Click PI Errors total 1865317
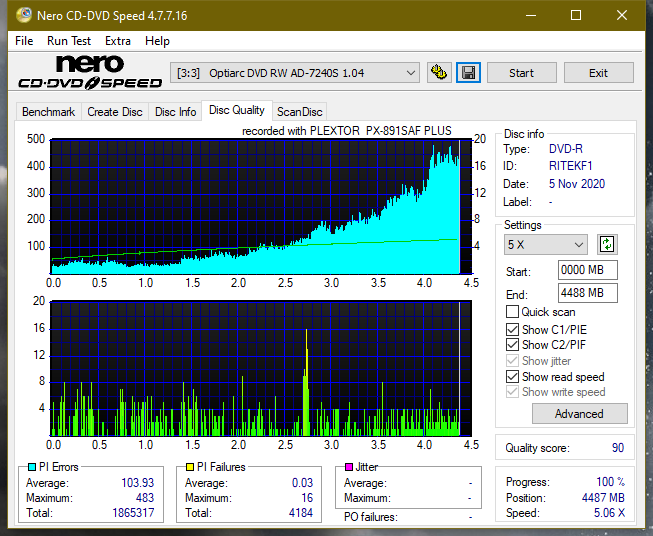This screenshot has width=653, height=536. [133, 512]
